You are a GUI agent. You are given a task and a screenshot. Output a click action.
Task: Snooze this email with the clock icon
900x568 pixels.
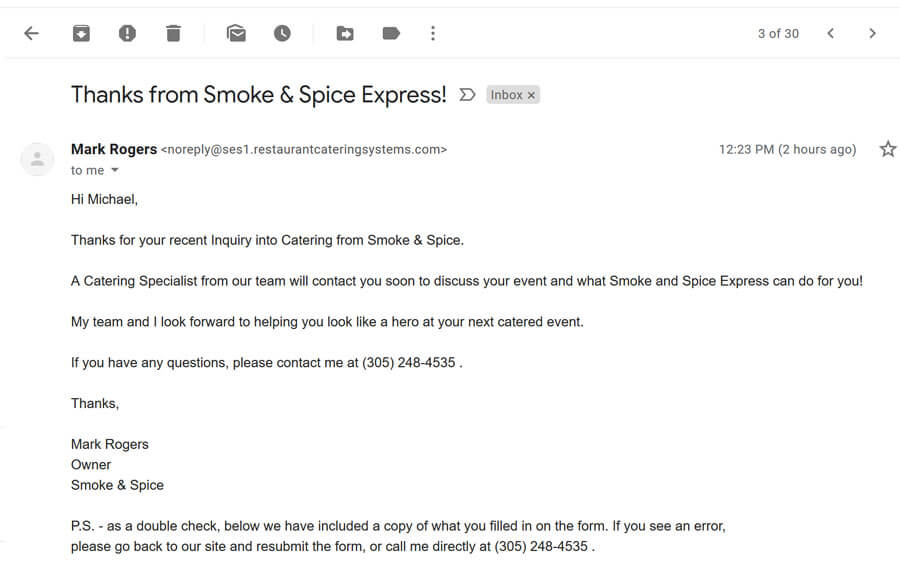point(282,33)
